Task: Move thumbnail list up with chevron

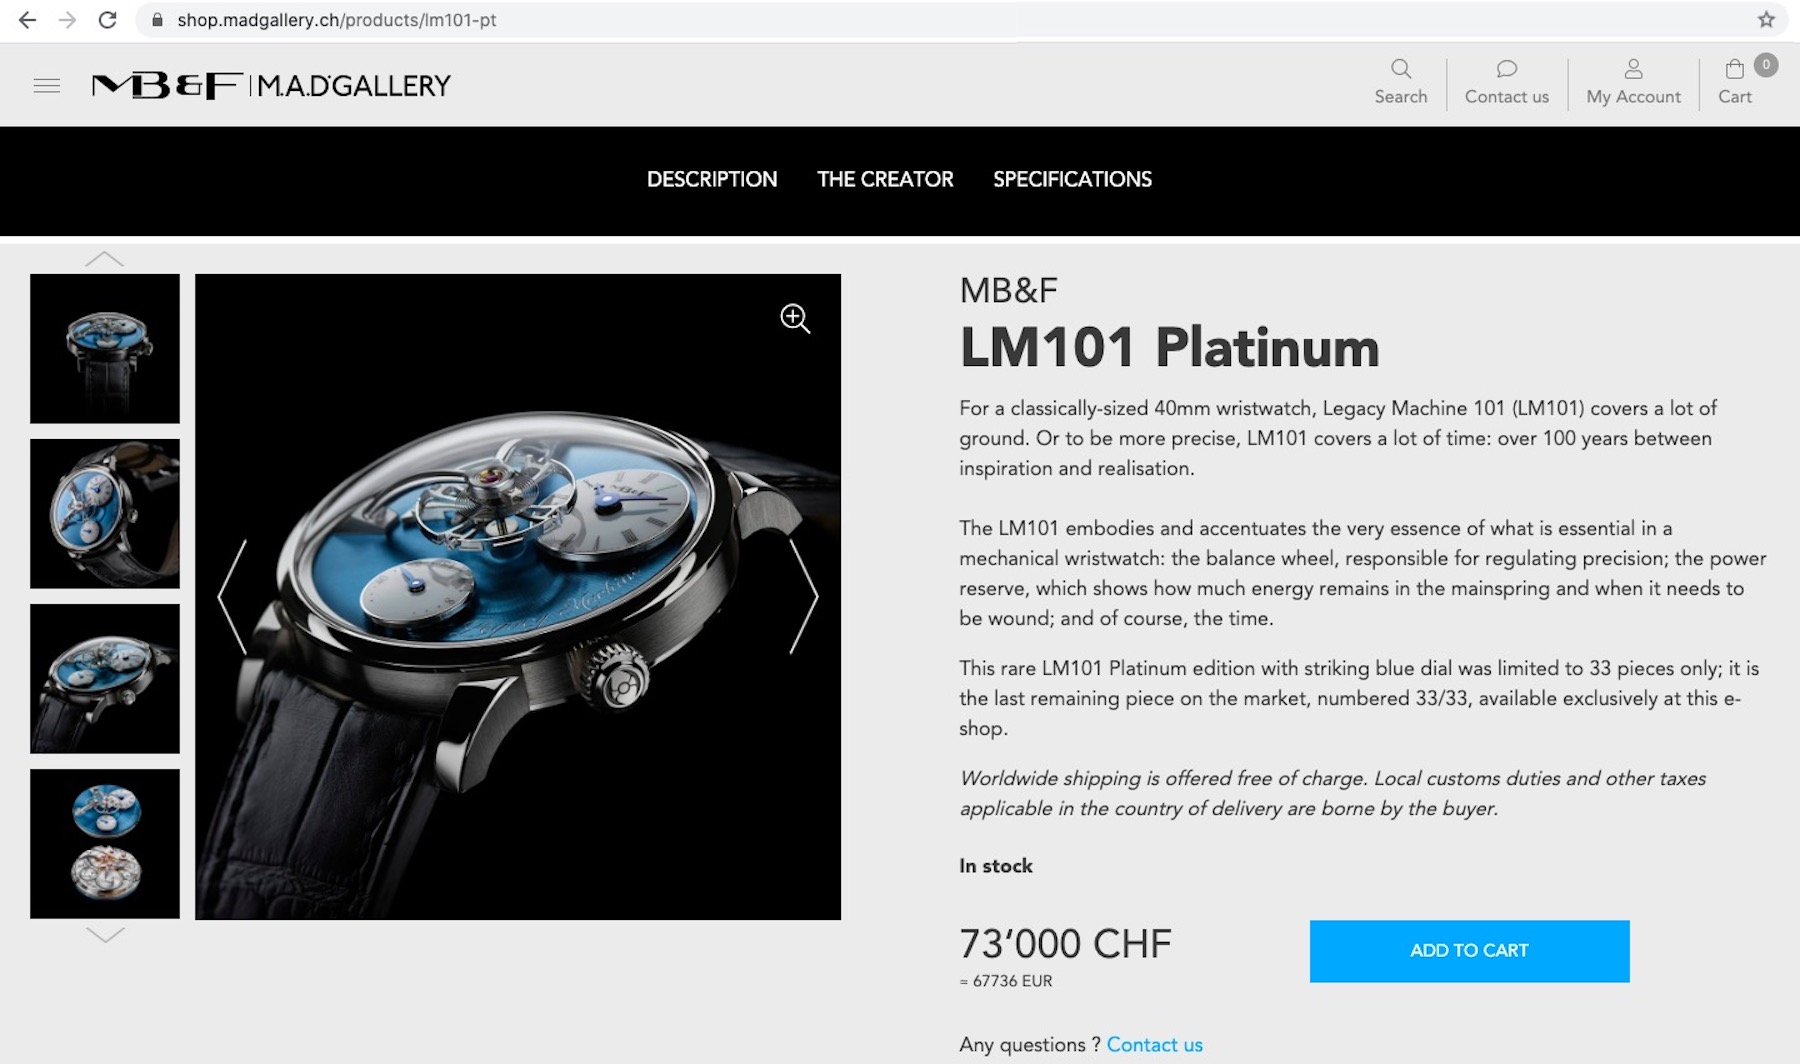Action: [x=105, y=259]
